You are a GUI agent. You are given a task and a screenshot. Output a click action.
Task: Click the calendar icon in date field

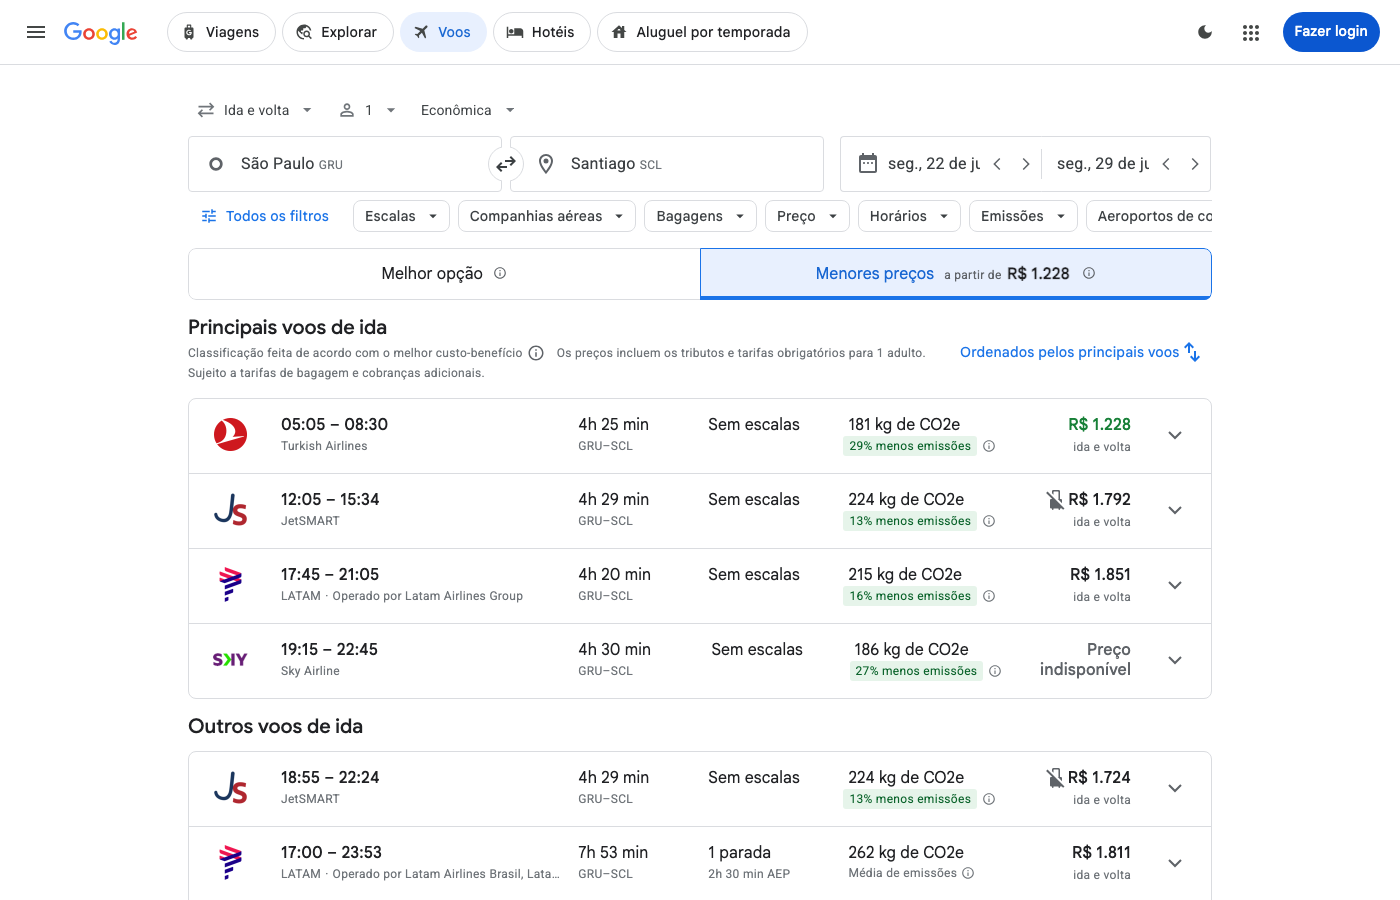tap(868, 163)
